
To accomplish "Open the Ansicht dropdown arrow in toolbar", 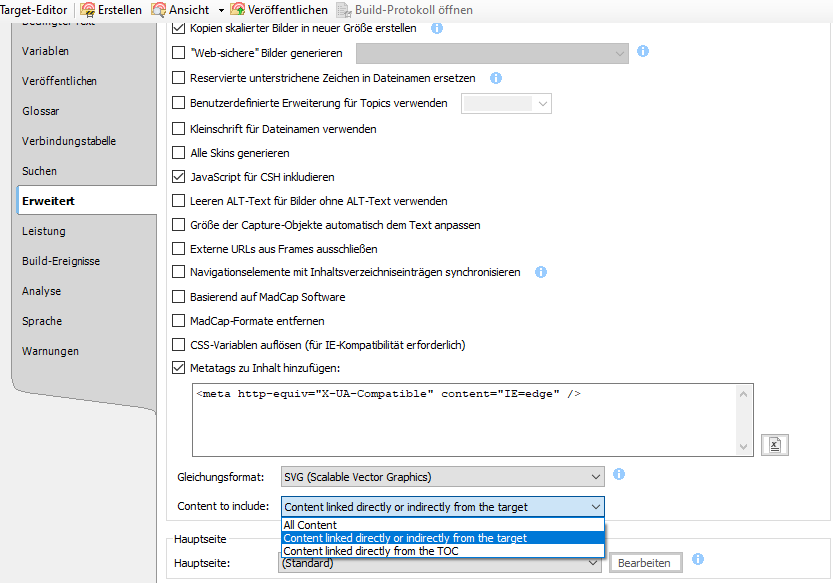I will click(221, 10).
